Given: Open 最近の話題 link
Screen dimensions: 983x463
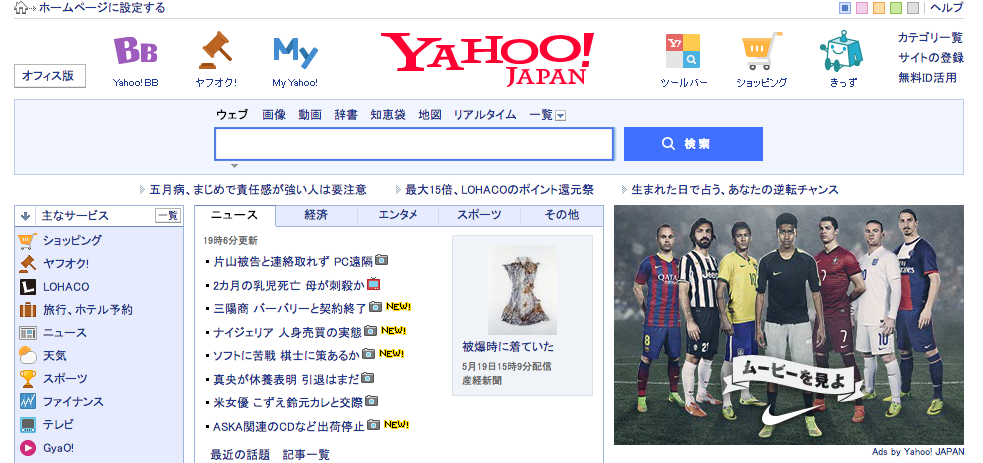Looking at the screenshot, I should coord(240,455).
